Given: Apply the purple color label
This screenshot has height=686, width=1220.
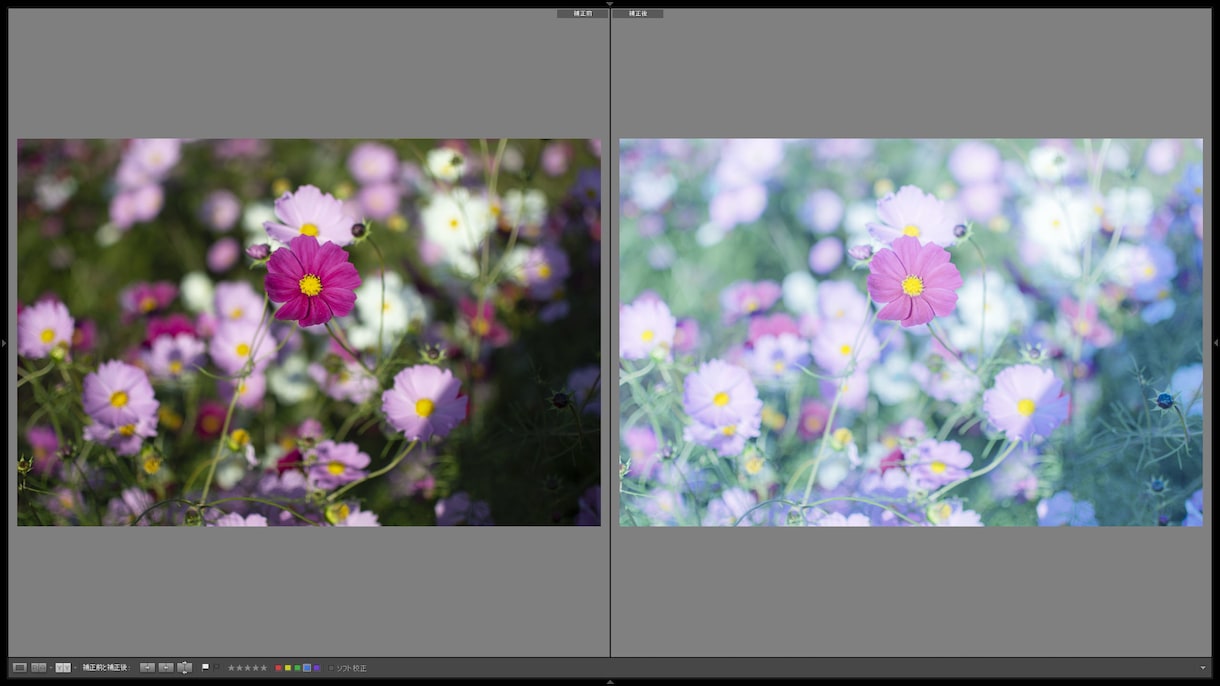Looking at the screenshot, I should click(316, 668).
